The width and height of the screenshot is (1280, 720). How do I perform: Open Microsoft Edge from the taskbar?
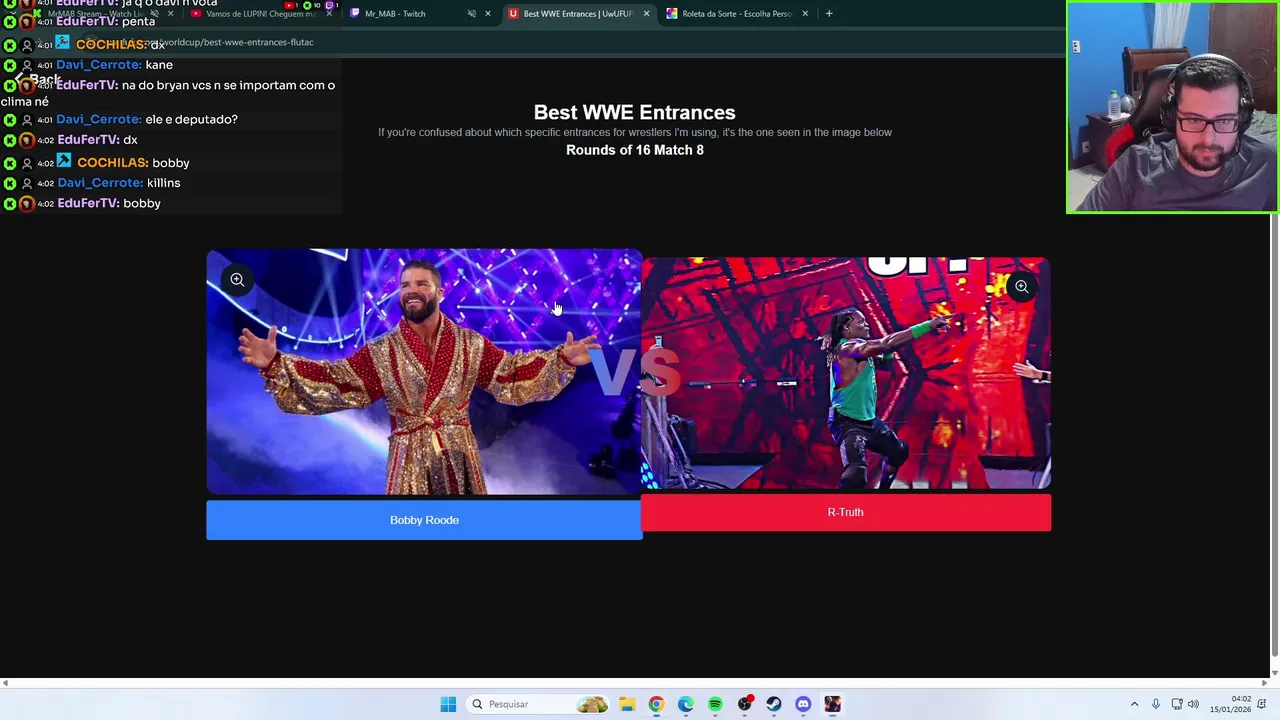(x=685, y=704)
